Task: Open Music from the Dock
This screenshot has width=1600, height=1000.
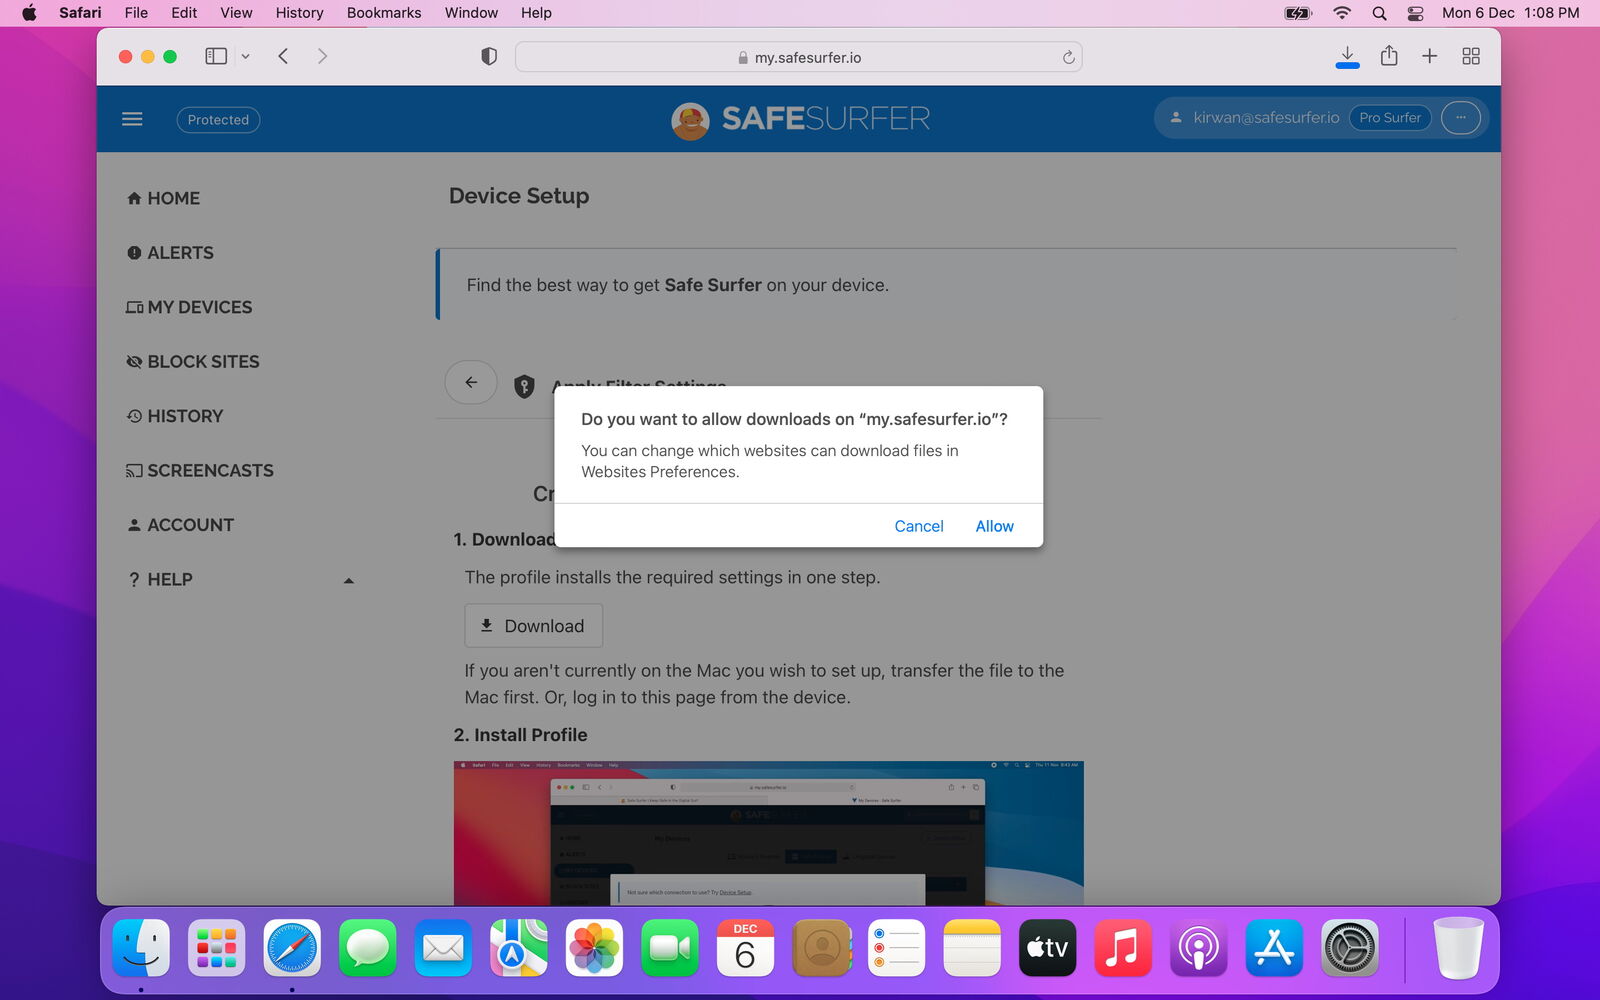Action: tap(1122, 948)
